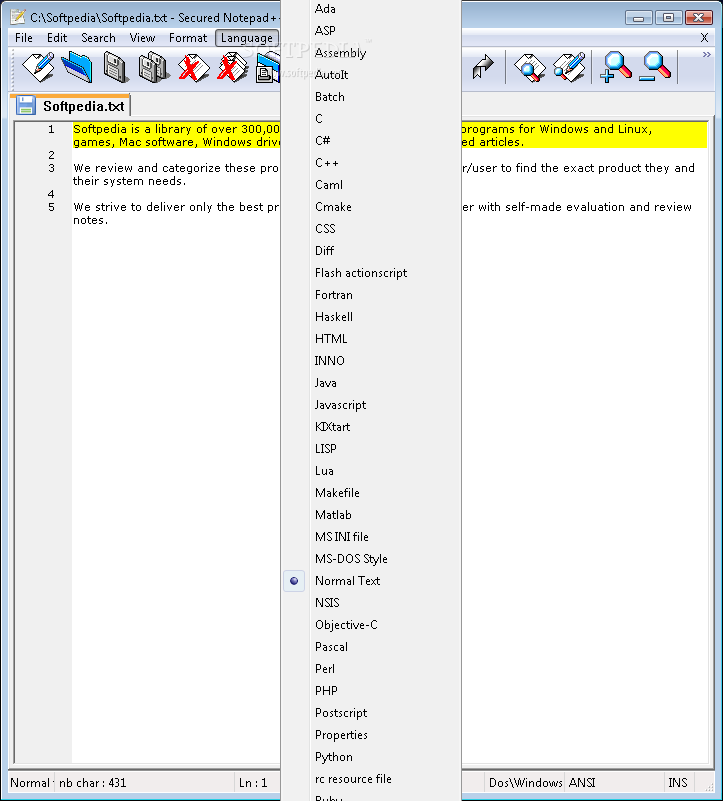
Task: Close the current document (single red X page icon)
Action: pyautogui.click(x=193, y=67)
